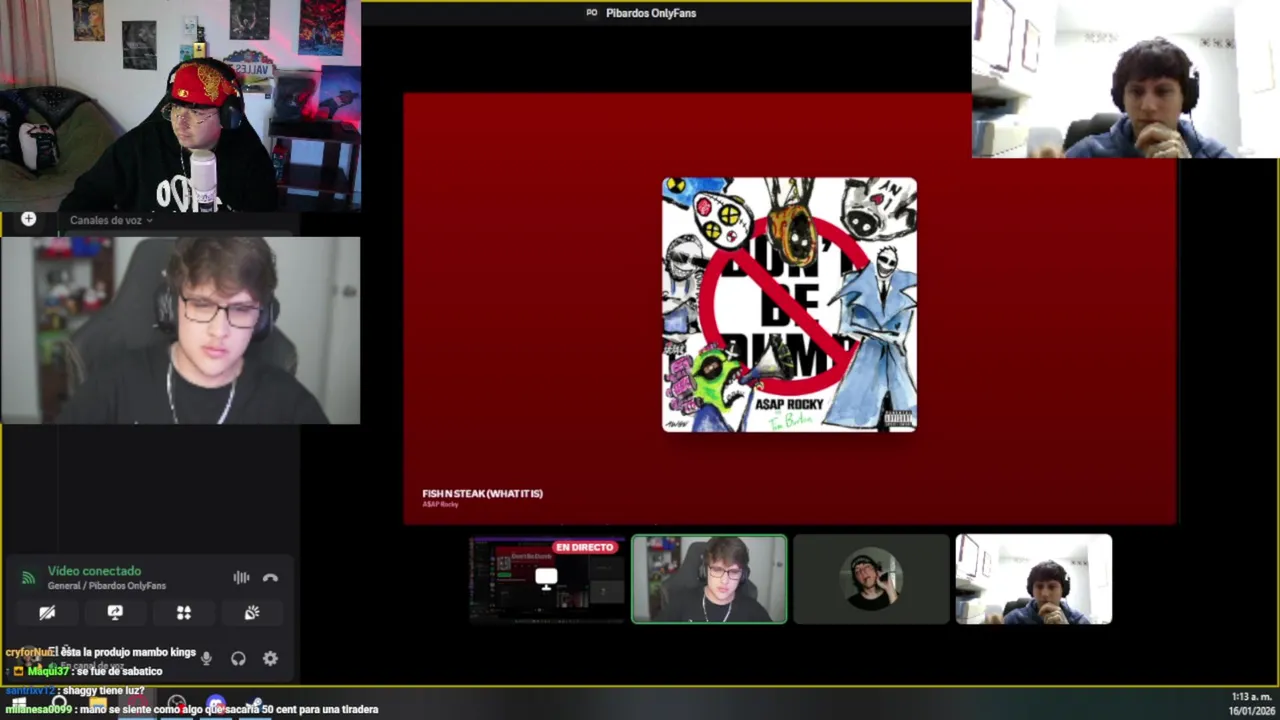Mute the microphone in the user panel

(x=206, y=658)
